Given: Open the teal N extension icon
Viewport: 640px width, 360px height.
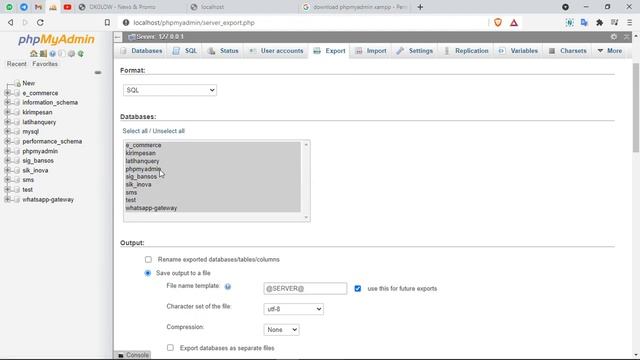Looking at the screenshot, I should click(569, 22).
